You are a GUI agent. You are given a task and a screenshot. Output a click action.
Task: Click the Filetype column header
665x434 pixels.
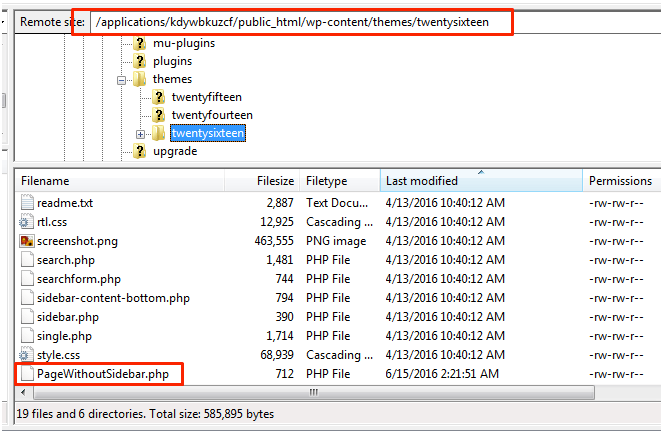click(x=340, y=181)
